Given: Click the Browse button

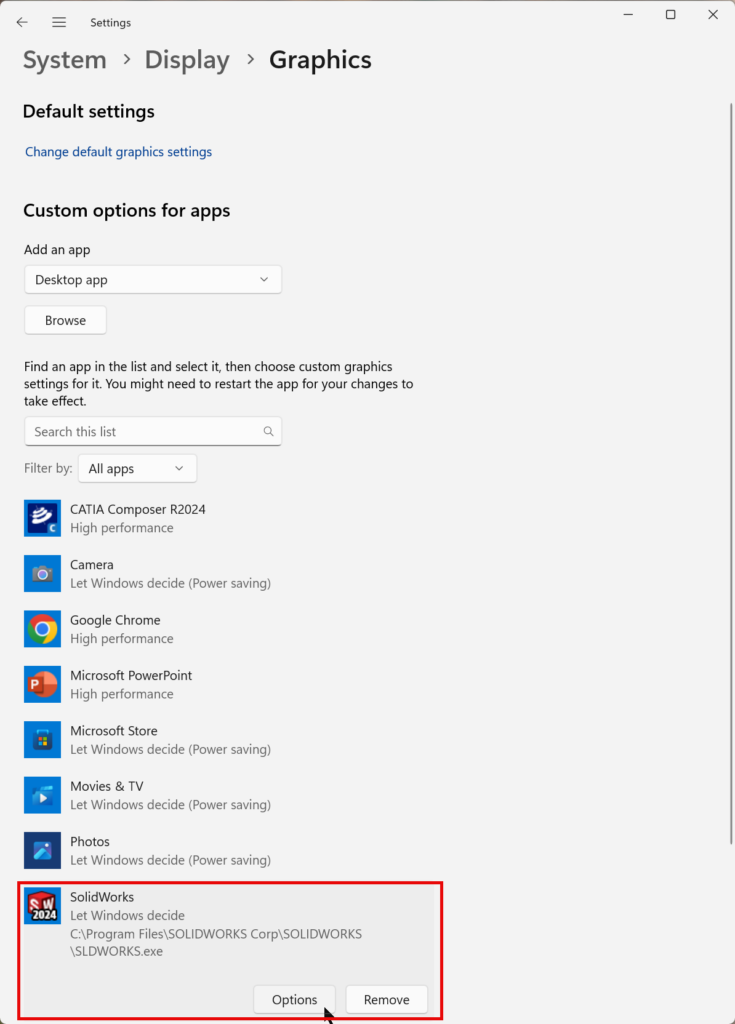Looking at the screenshot, I should click(65, 321).
